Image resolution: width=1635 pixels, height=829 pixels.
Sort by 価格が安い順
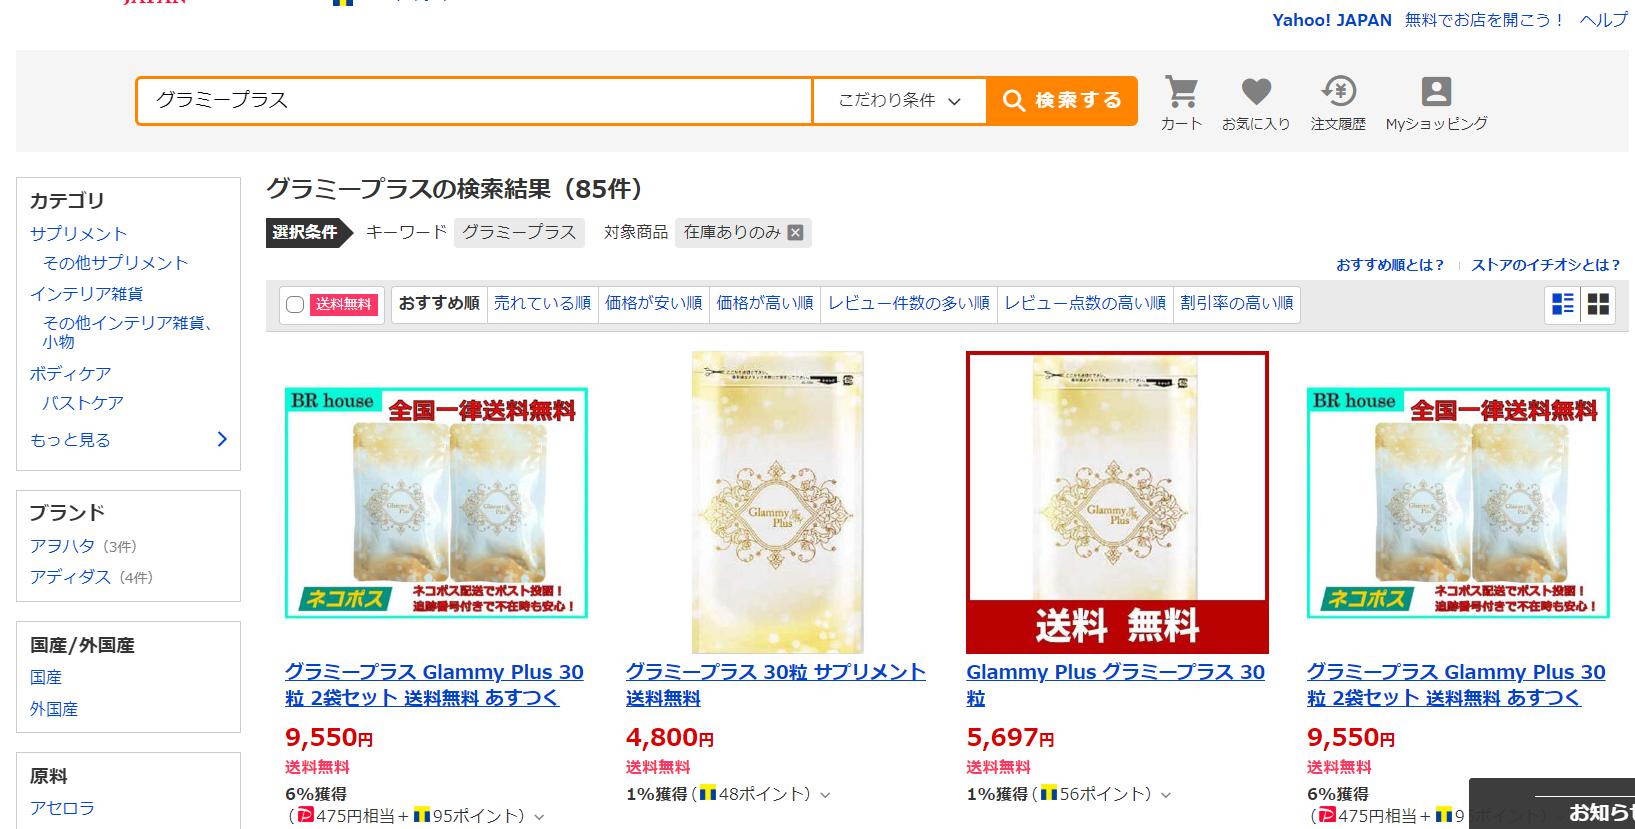point(653,303)
